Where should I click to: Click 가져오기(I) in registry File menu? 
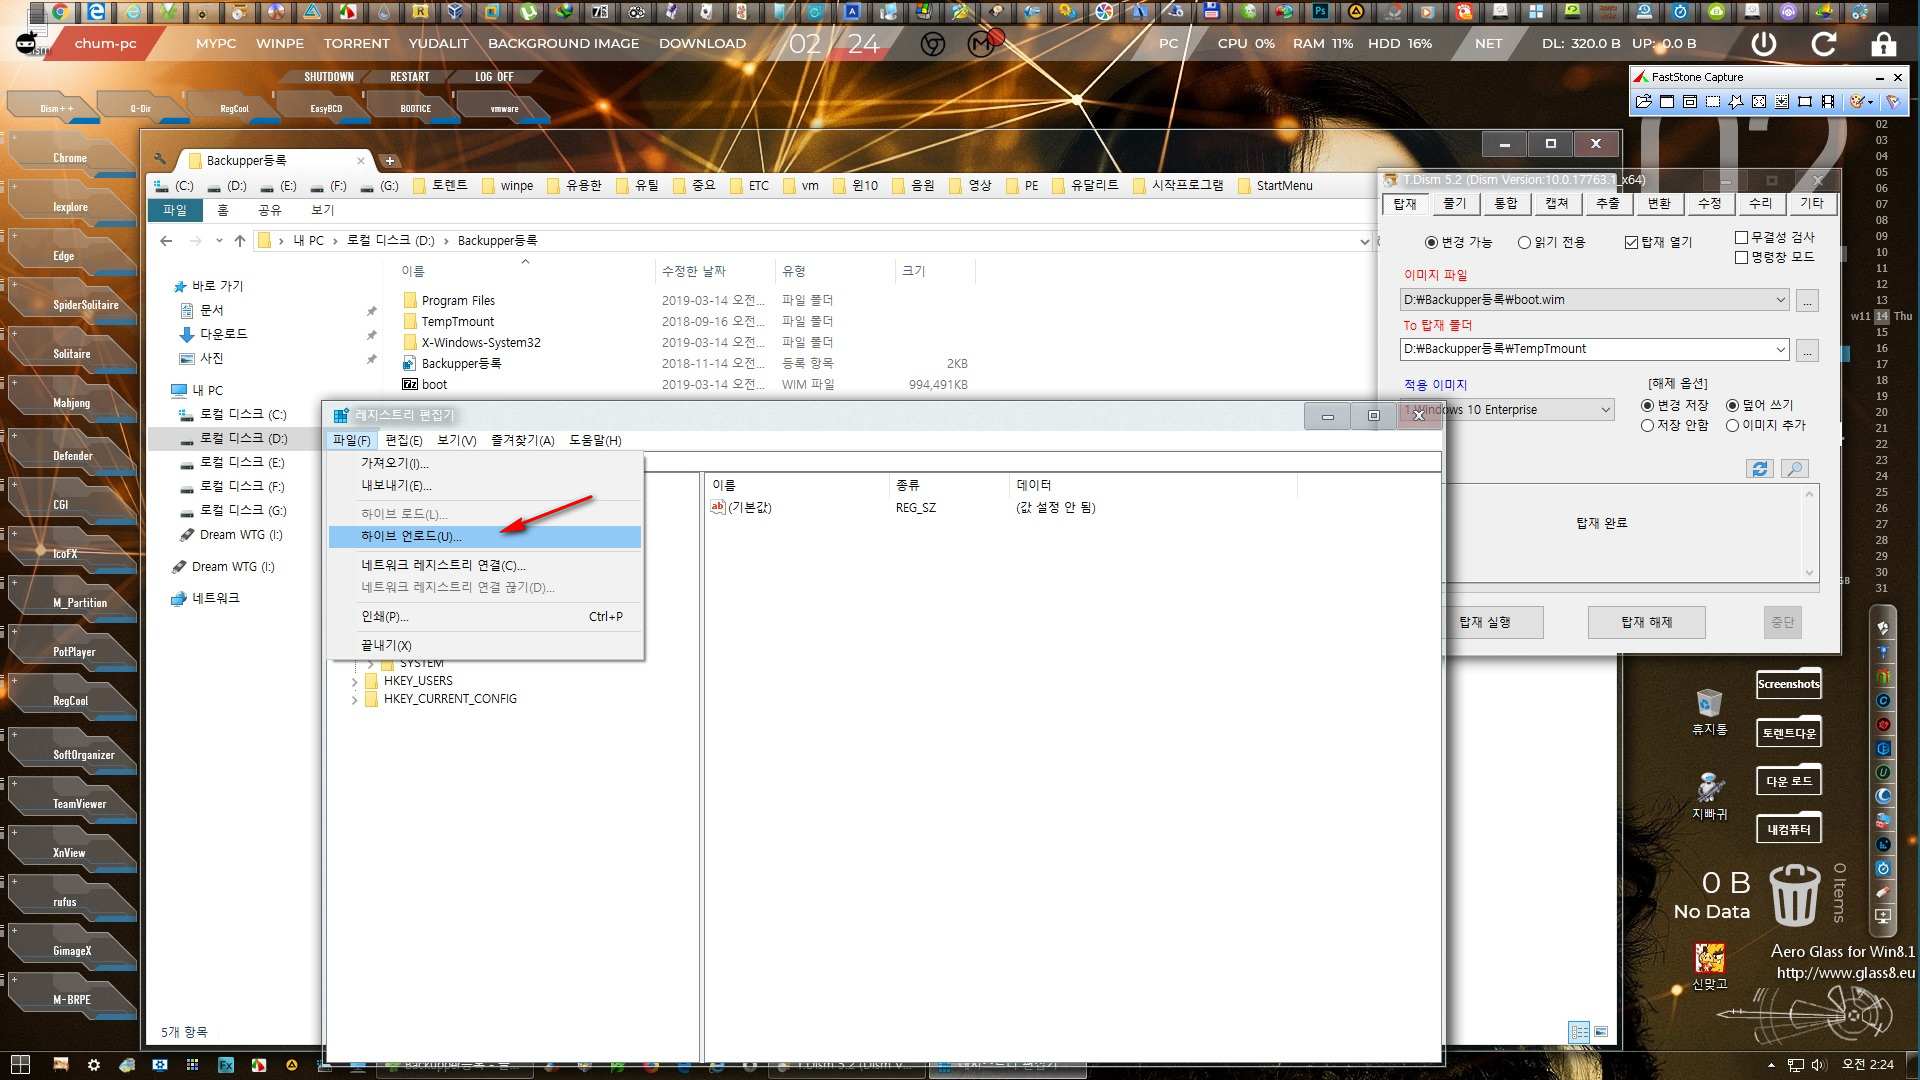click(x=485, y=464)
